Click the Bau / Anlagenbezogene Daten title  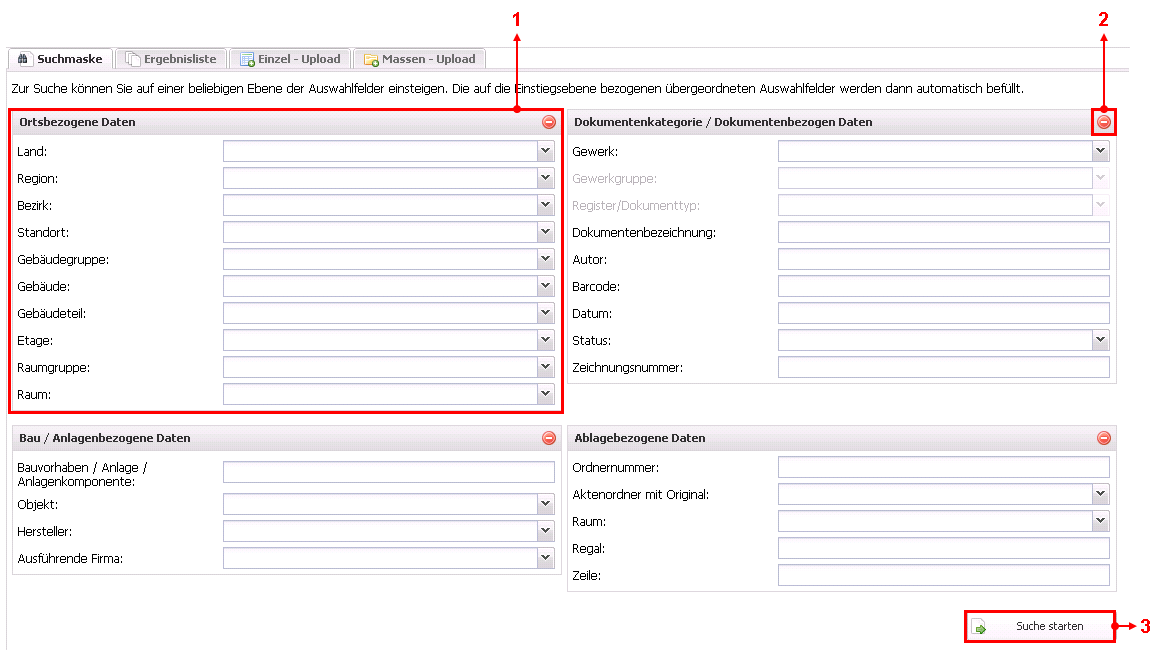click(x=105, y=438)
